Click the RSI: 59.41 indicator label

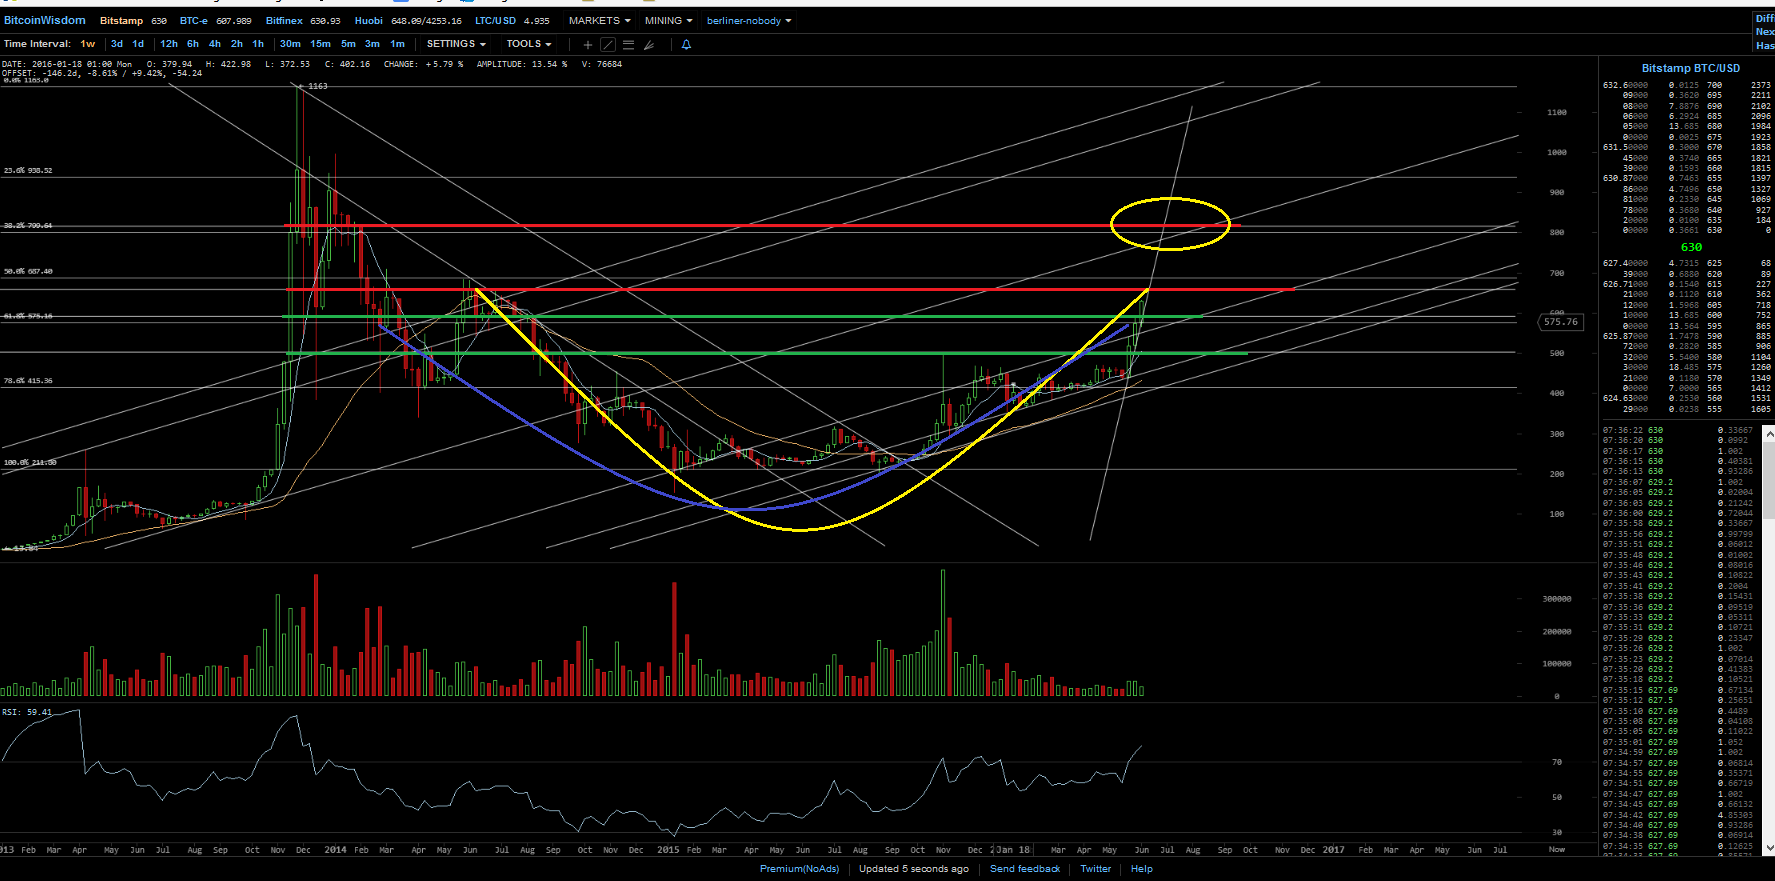[x=27, y=713]
